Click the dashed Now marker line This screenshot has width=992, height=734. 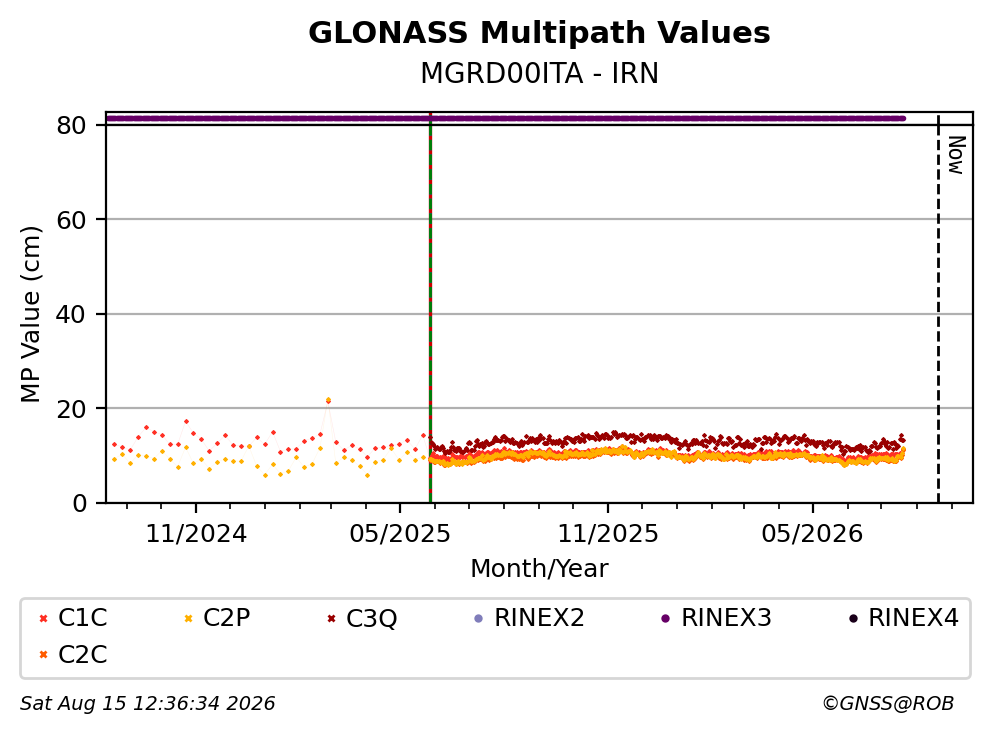pyautogui.click(x=938, y=308)
